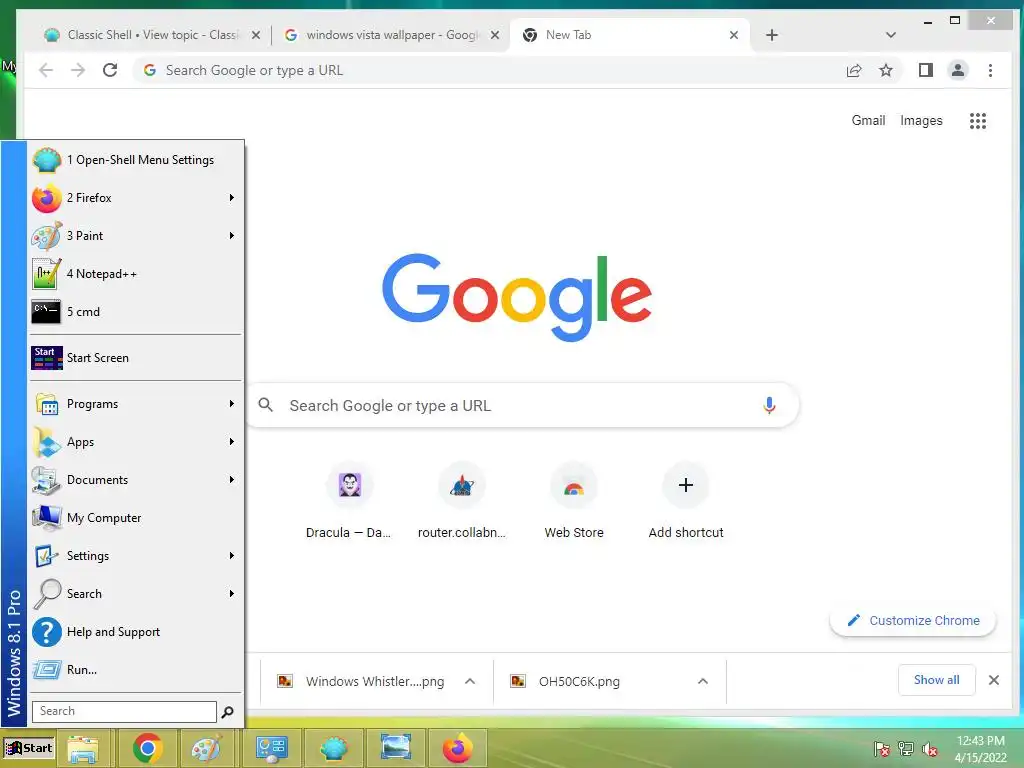Open the tab search chevron

point(891,35)
